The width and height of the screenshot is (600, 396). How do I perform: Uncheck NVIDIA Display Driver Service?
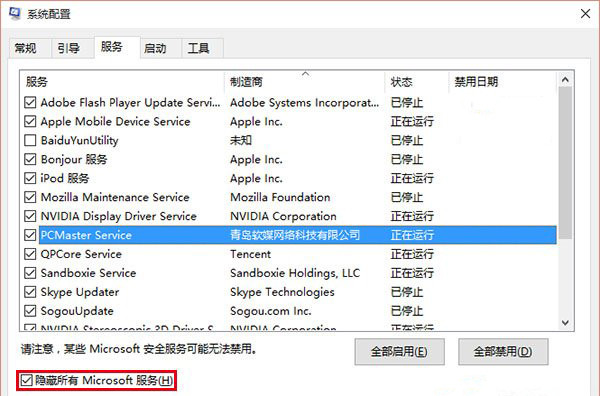point(30,216)
